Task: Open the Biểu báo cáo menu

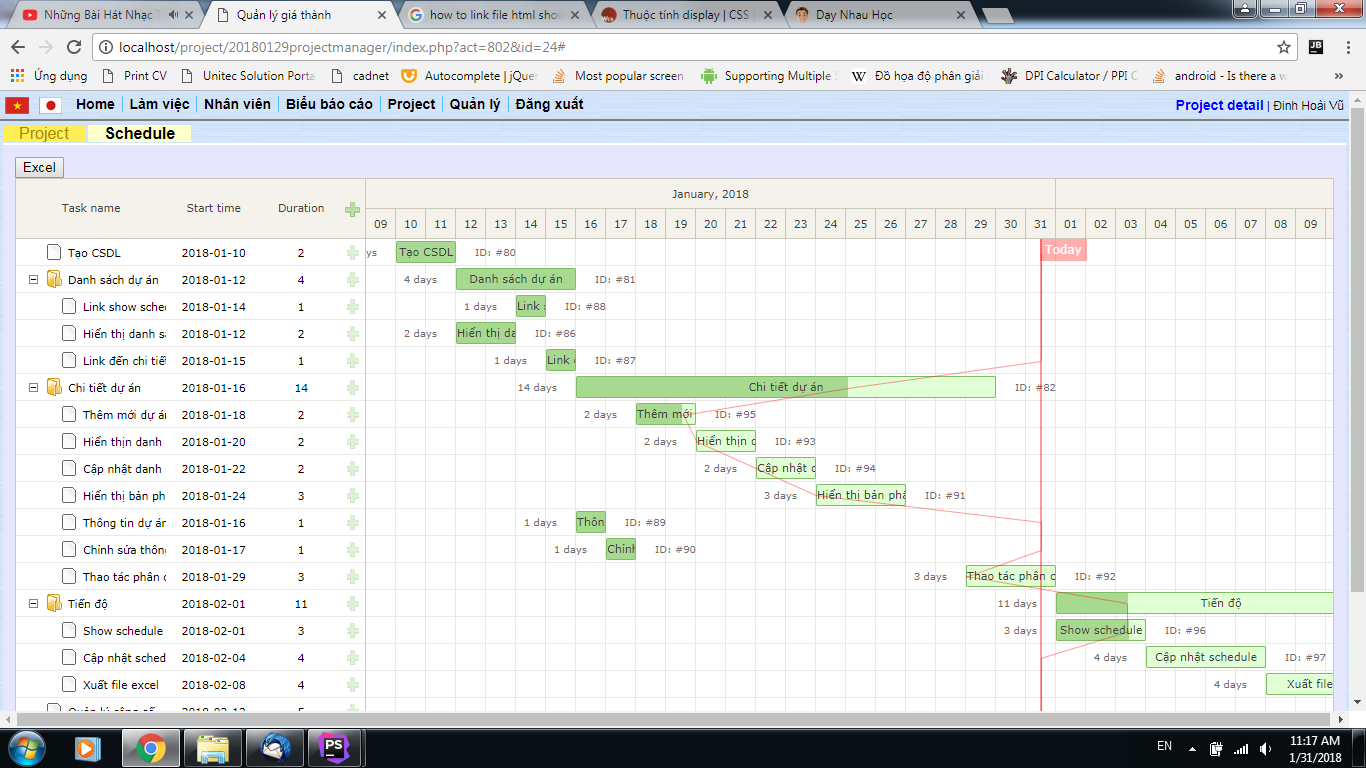Action: point(329,104)
